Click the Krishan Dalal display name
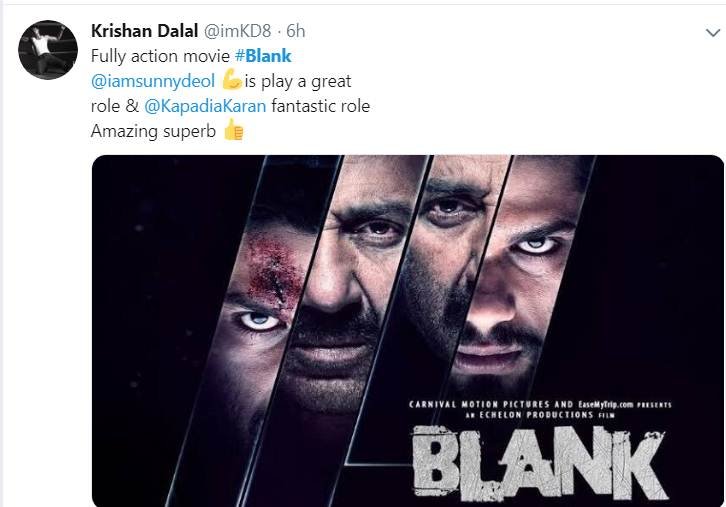726x507 pixels. 144,31
